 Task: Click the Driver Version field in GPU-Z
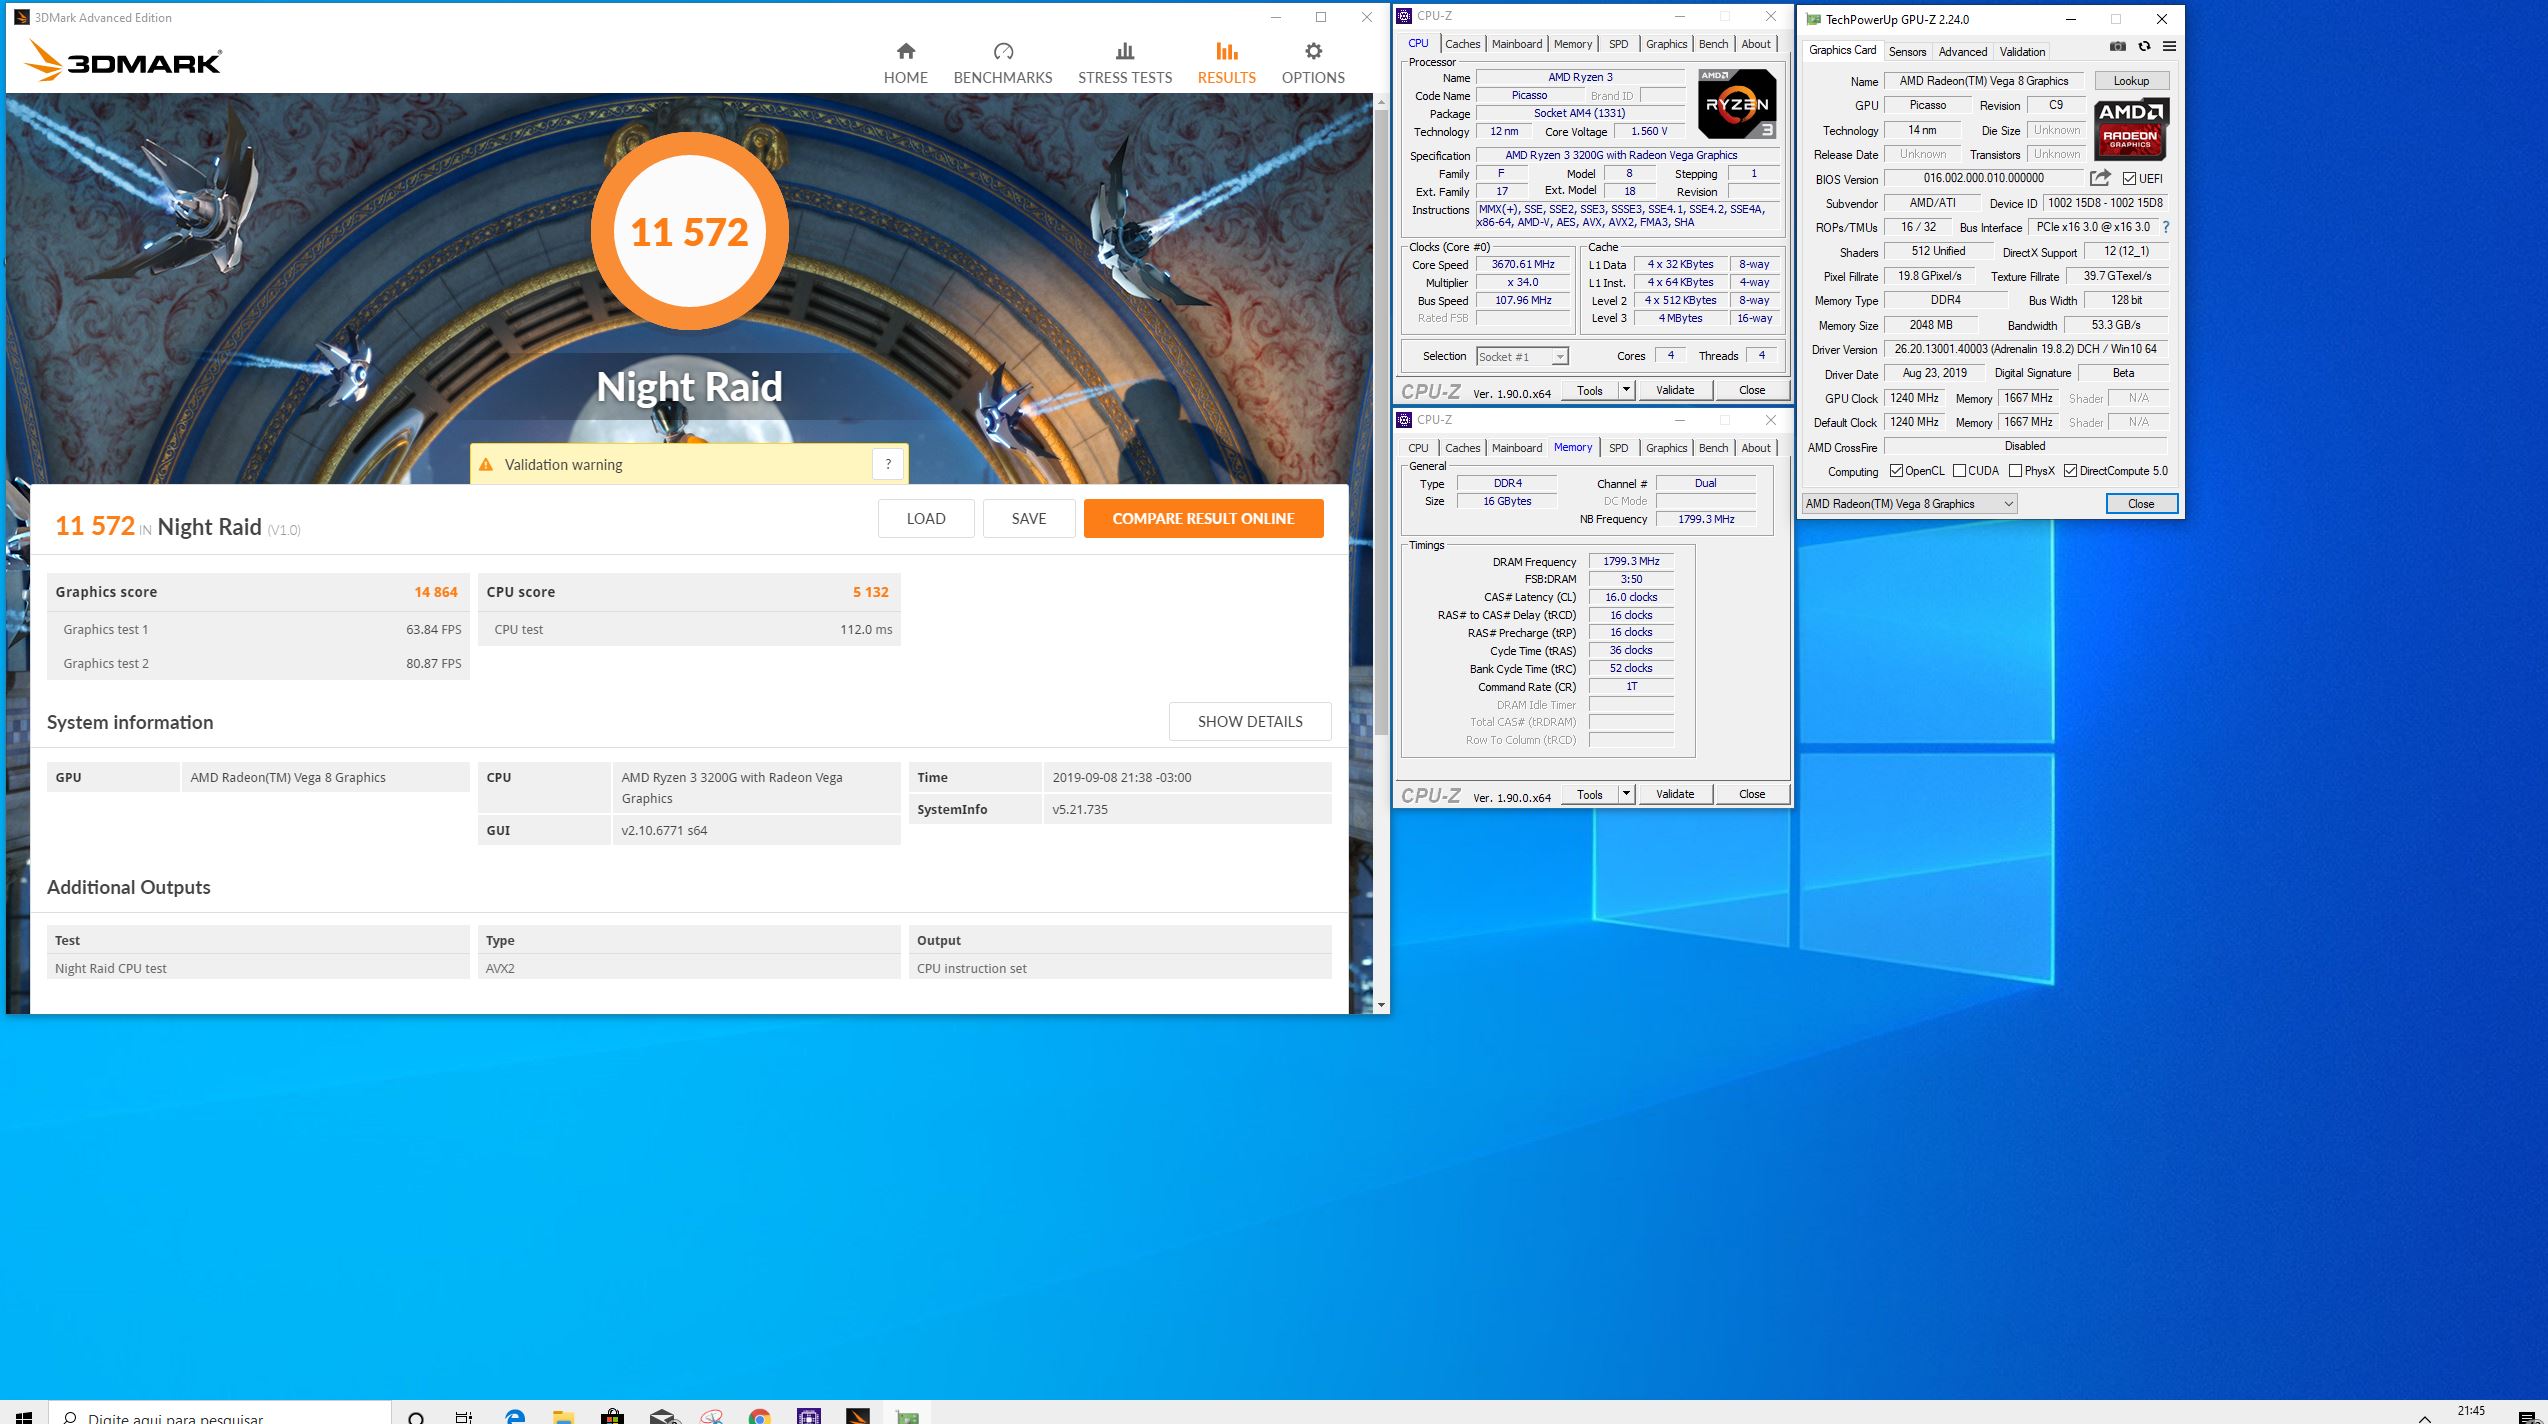pyautogui.click(x=2025, y=349)
